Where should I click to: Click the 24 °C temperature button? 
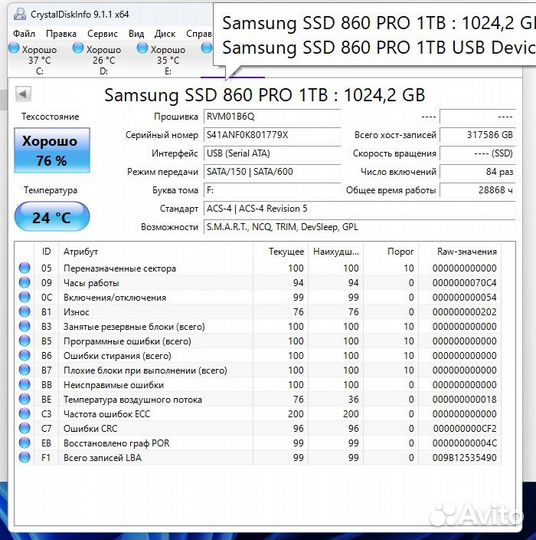[x=52, y=217]
